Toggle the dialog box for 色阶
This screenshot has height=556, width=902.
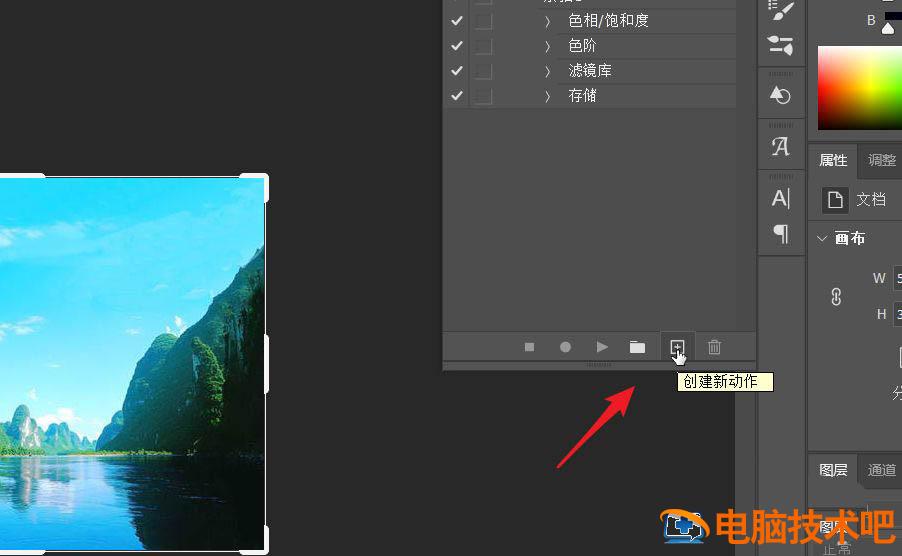click(483, 45)
